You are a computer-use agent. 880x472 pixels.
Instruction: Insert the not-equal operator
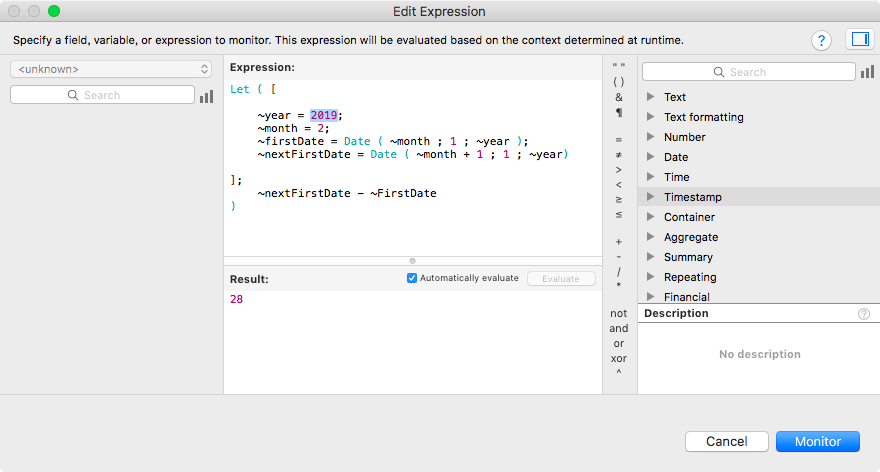click(618, 155)
